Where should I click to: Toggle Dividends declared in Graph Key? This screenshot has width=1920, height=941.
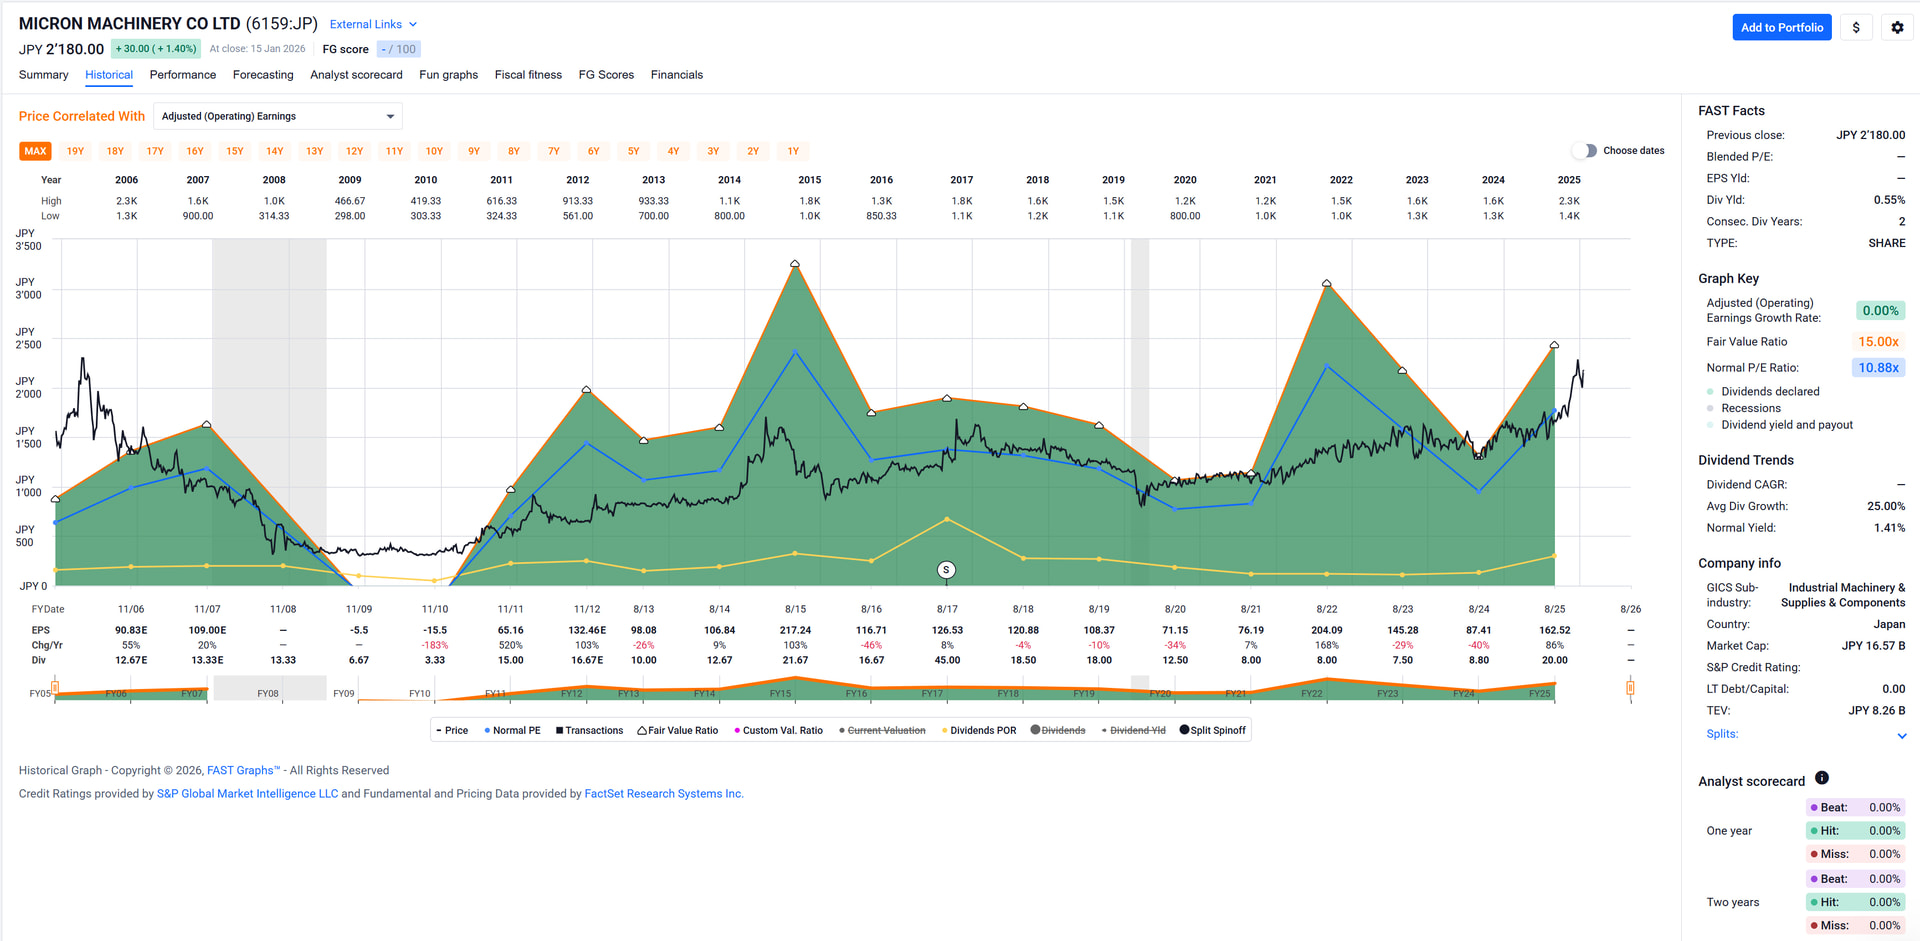point(1769,392)
